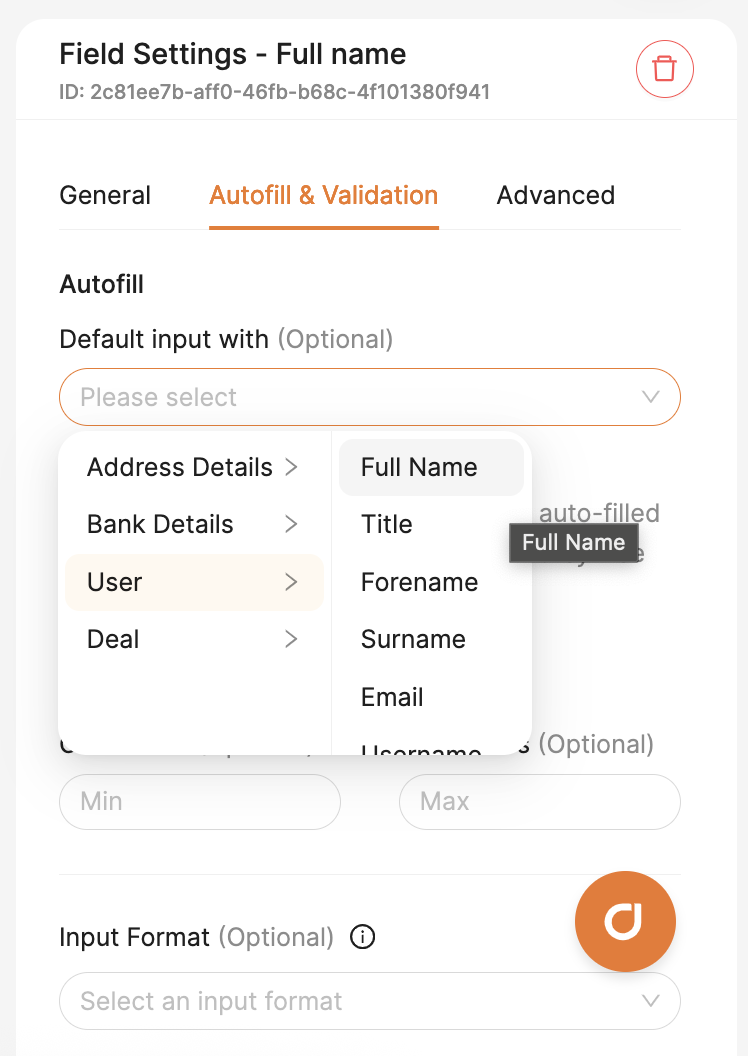
Task: Pick Email from the autofill list
Action: tap(431, 697)
